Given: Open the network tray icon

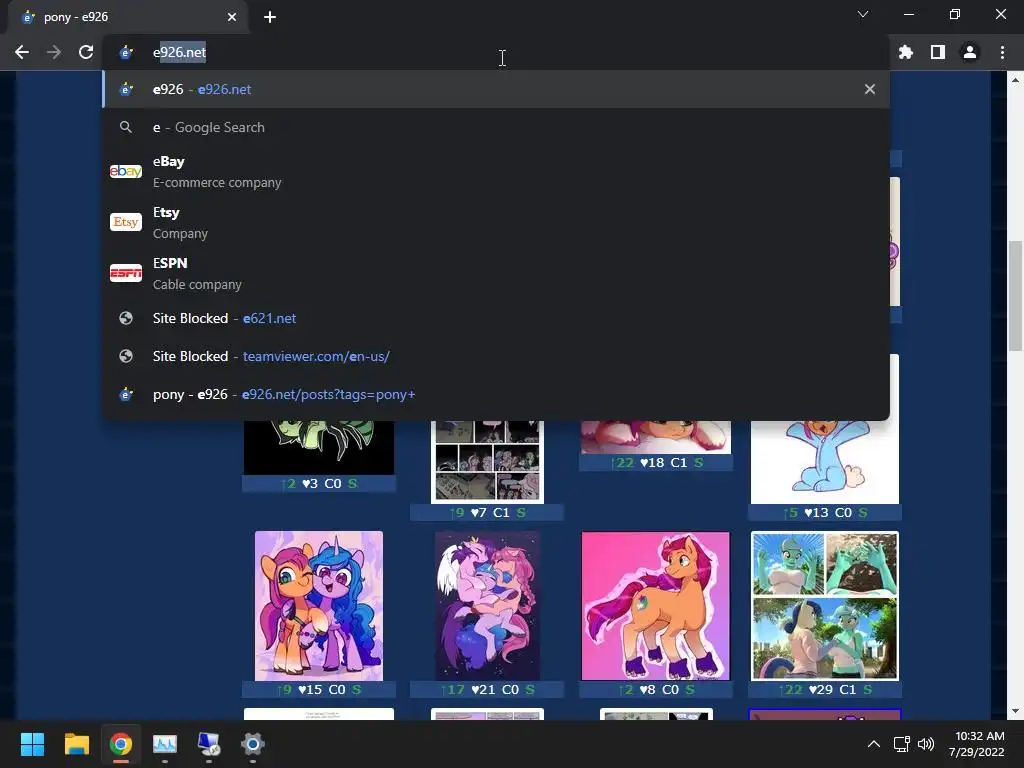Looking at the screenshot, I should click(901, 744).
